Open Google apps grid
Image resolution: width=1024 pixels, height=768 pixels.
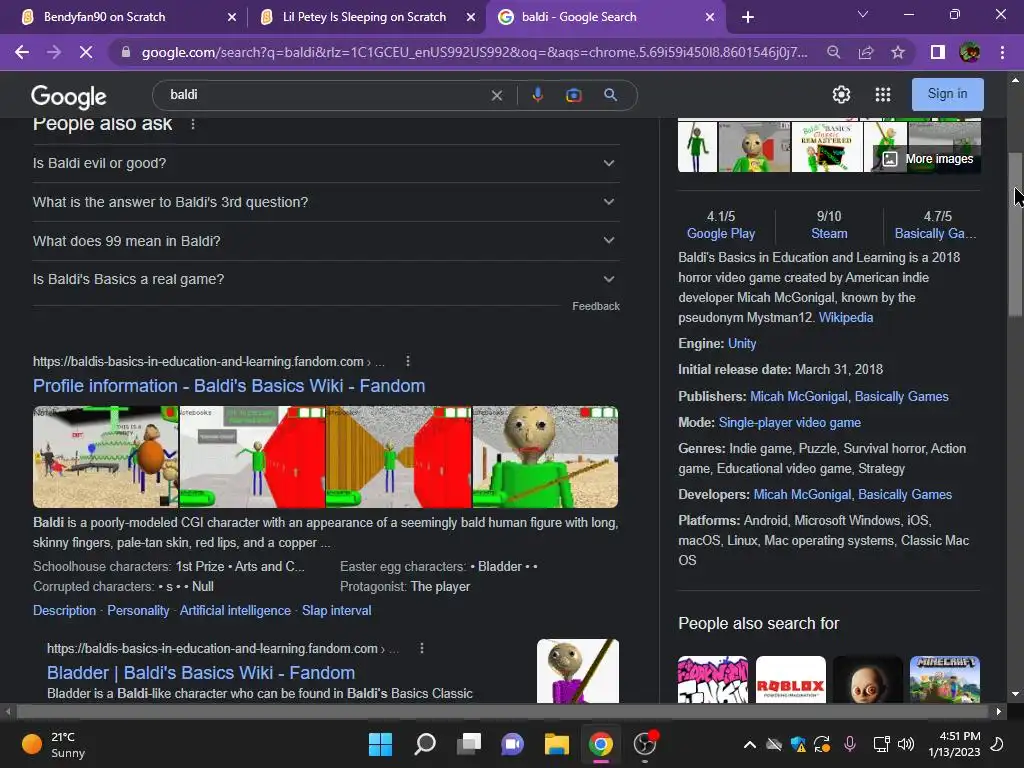click(883, 95)
